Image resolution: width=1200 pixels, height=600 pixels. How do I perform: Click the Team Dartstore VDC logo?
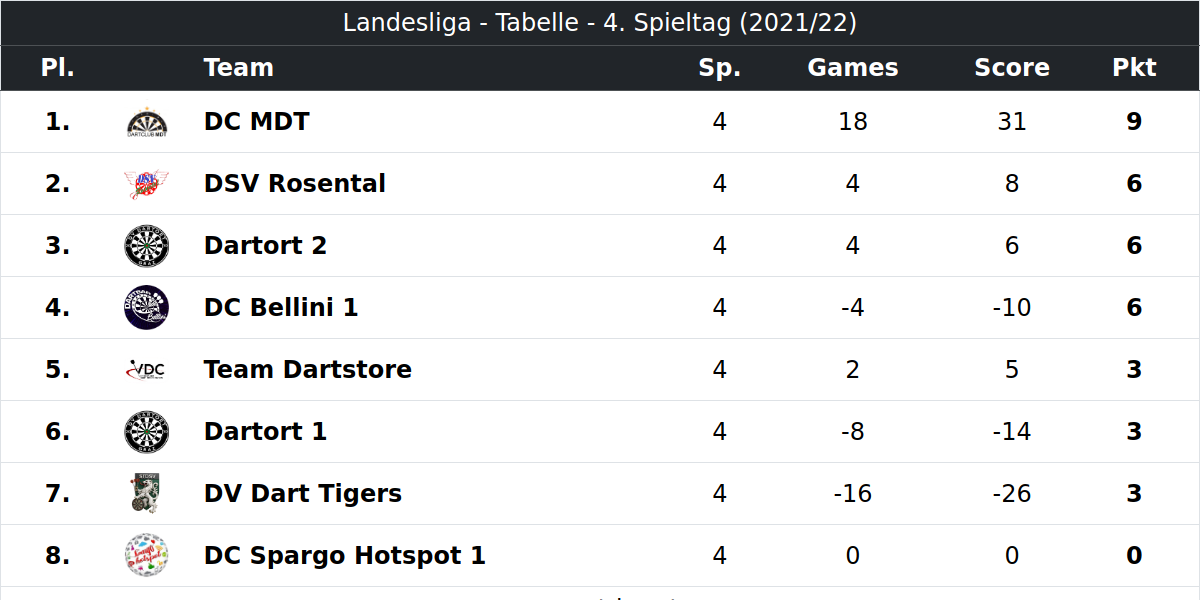coord(147,370)
